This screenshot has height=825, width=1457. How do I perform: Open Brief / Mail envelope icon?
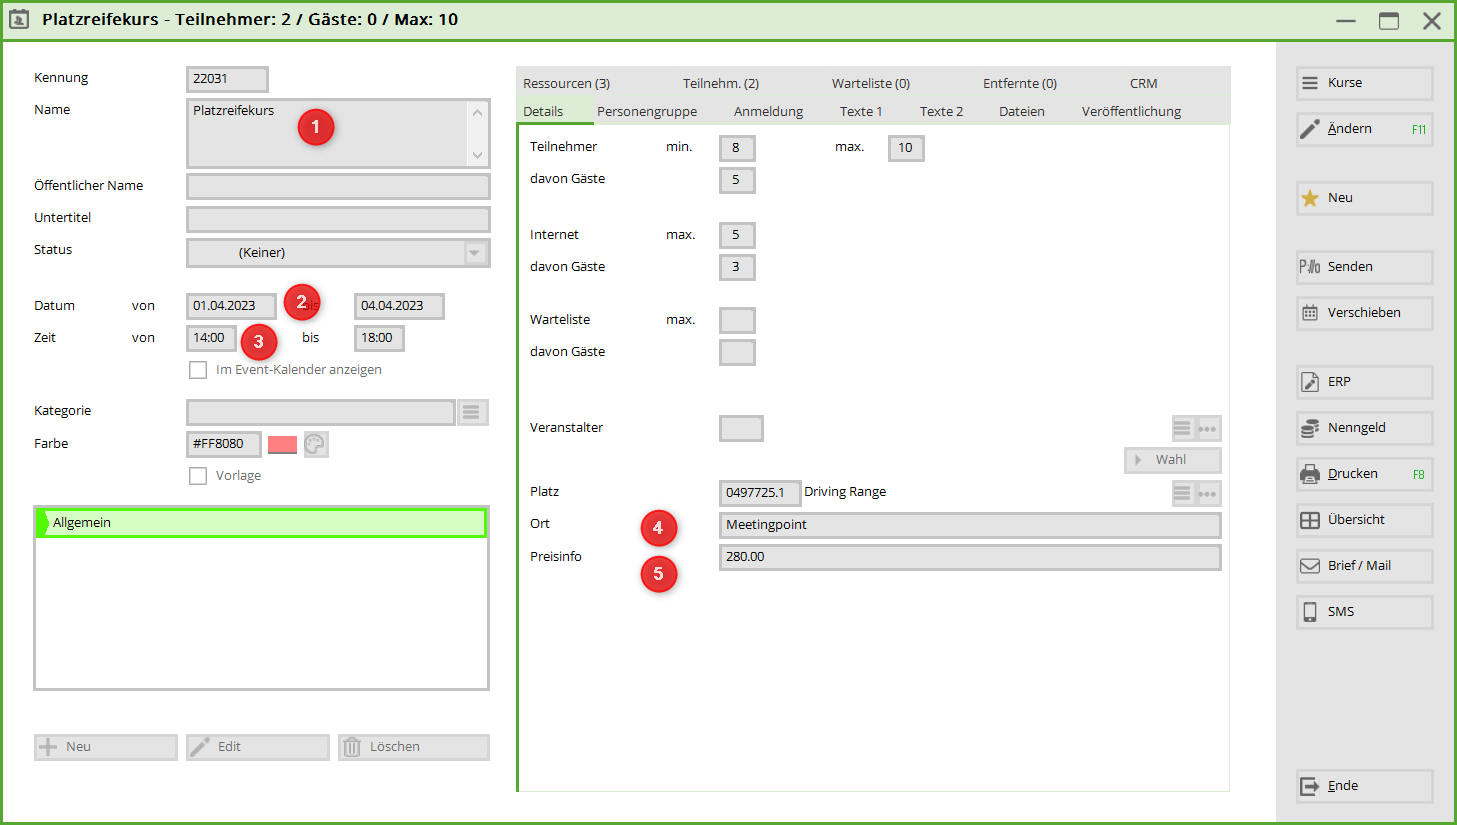click(x=1309, y=566)
